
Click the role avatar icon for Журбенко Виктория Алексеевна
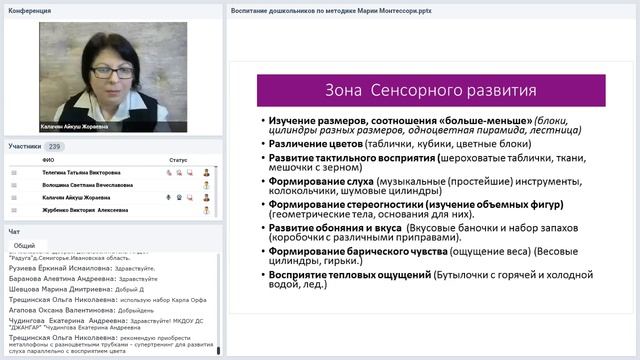click(x=207, y=210)
